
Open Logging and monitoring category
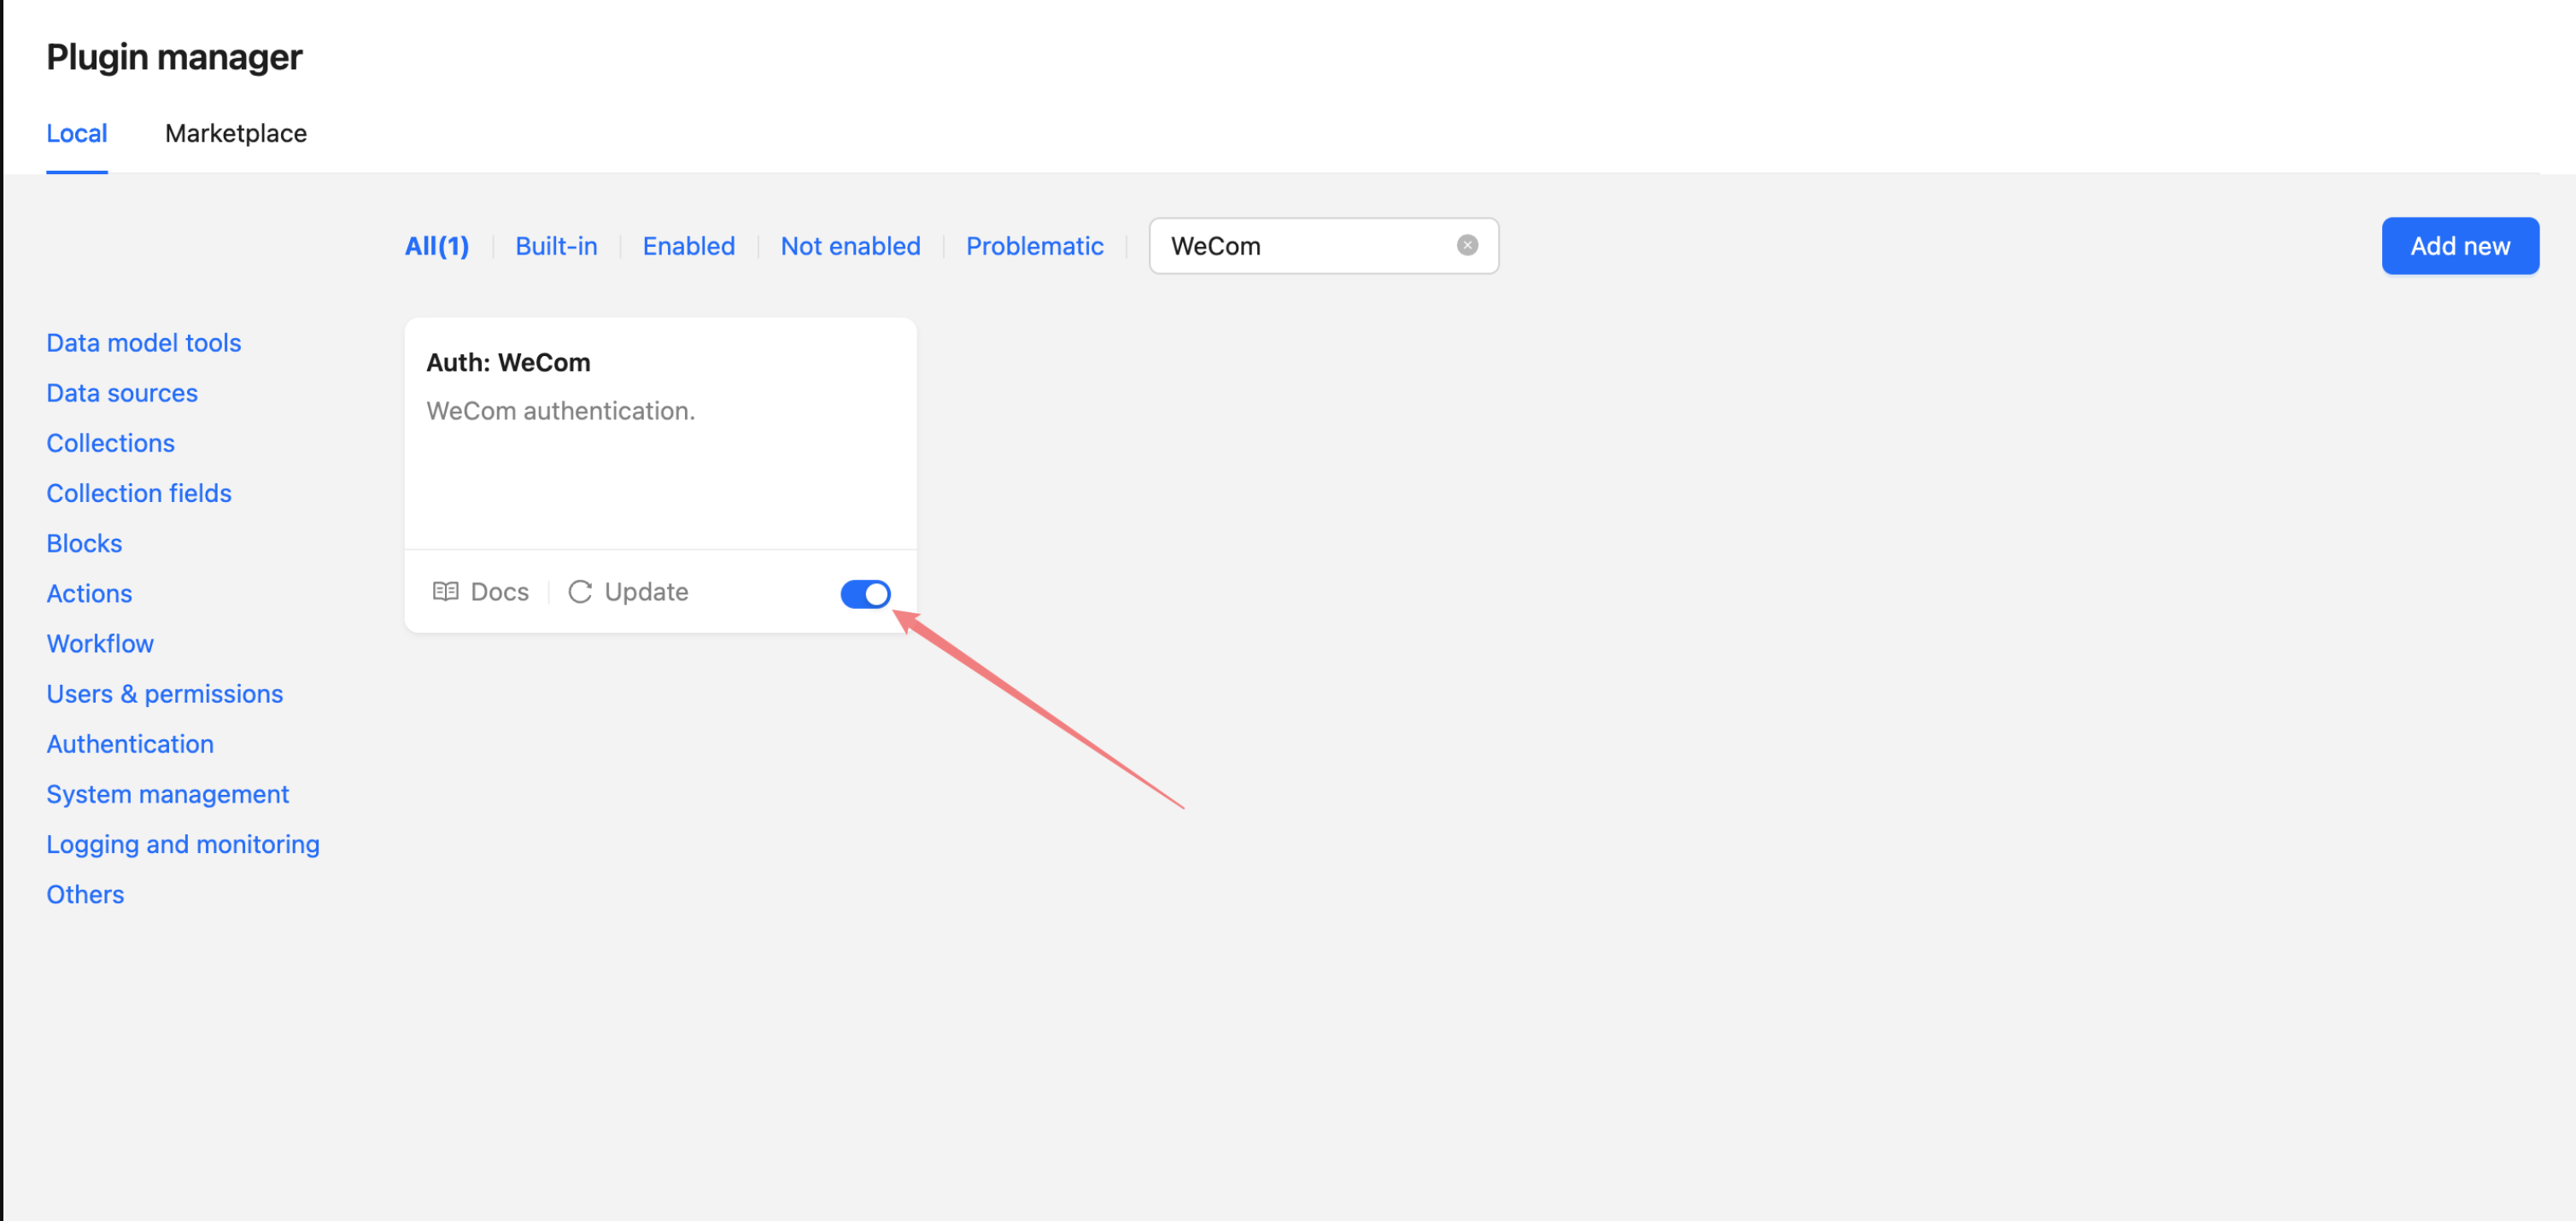183,844
